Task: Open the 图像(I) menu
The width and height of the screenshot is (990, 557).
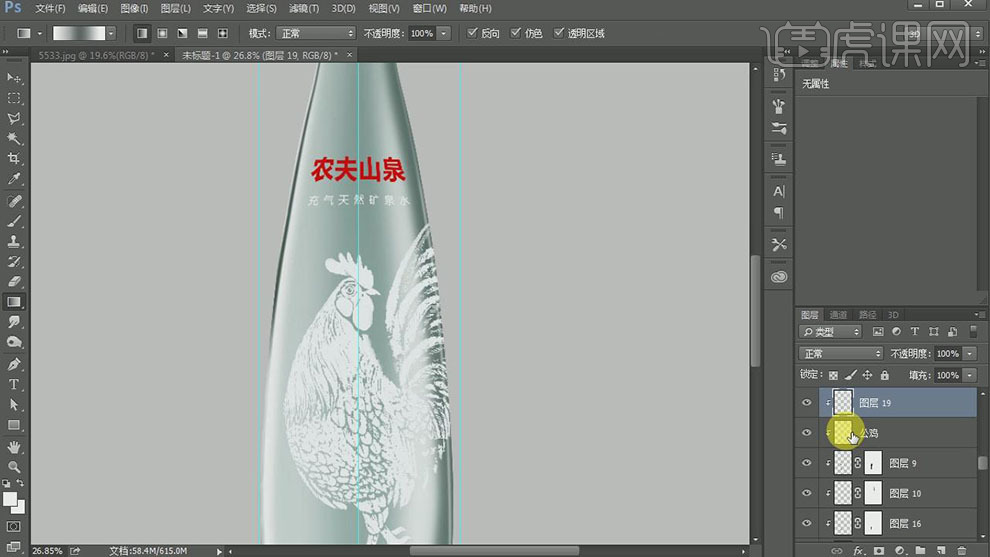Action: (x=134, y=8)
